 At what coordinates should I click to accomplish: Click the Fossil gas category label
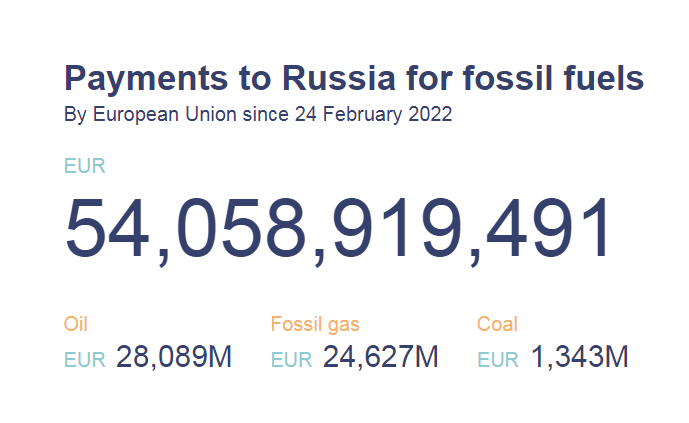click(315, 325)
